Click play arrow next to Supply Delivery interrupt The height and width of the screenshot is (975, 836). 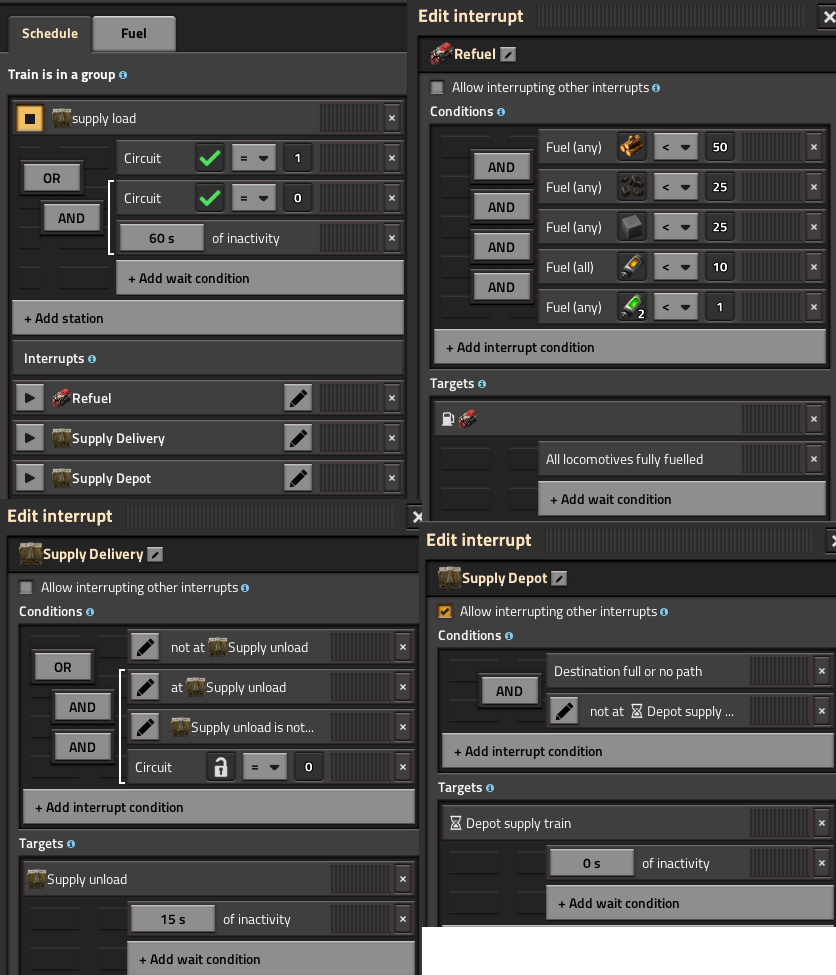pos(30,438)
